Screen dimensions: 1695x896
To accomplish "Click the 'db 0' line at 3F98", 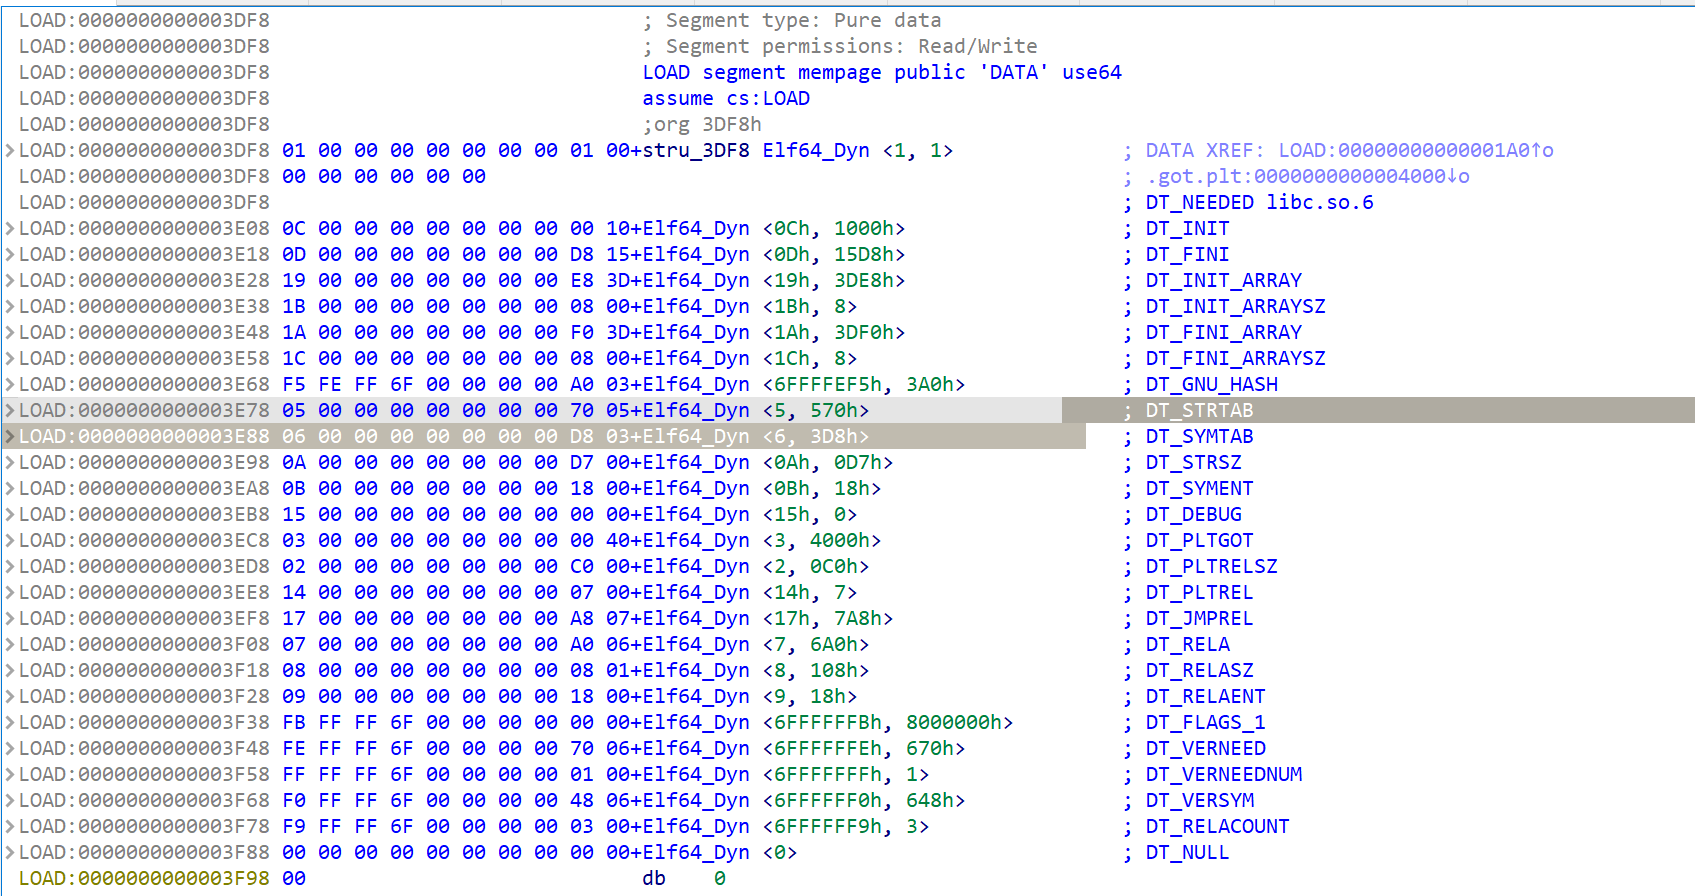I will pos(684,878).
